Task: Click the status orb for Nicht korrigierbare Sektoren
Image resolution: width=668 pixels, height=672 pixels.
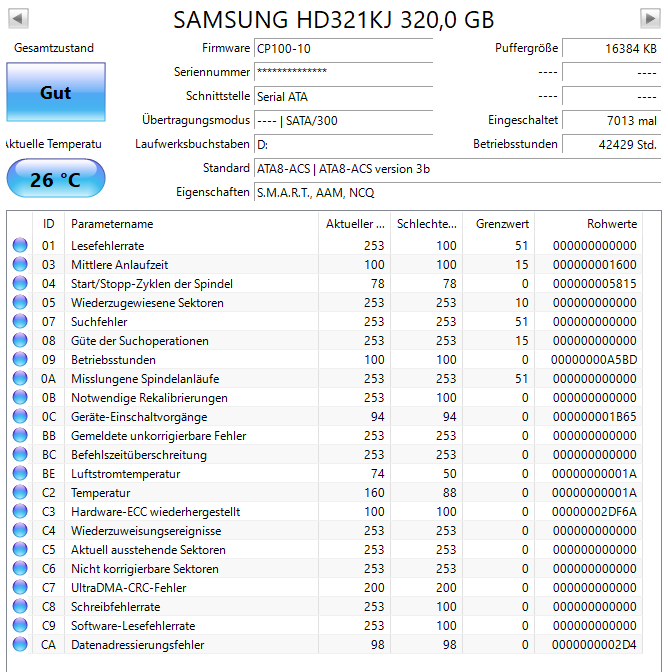Action: pyautogui.click(x=20, y=568)
